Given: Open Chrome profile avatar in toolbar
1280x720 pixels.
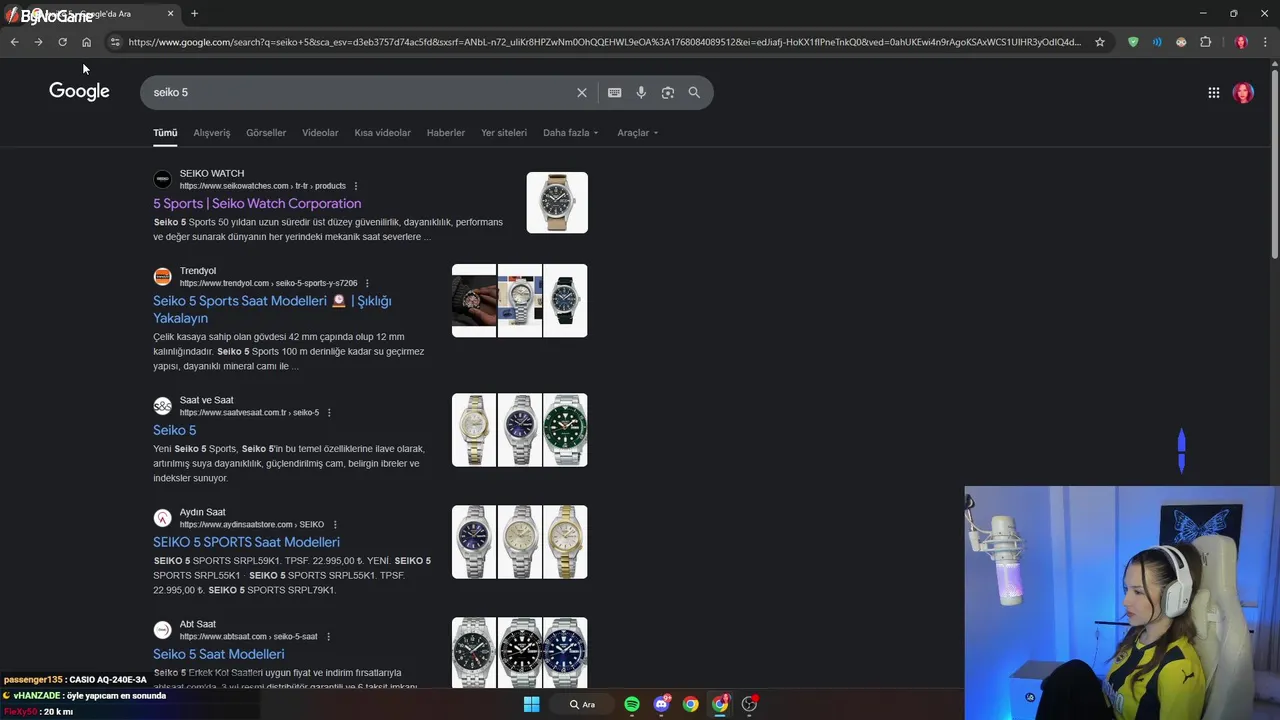Looking at the screenshot, I should 1241,42.
